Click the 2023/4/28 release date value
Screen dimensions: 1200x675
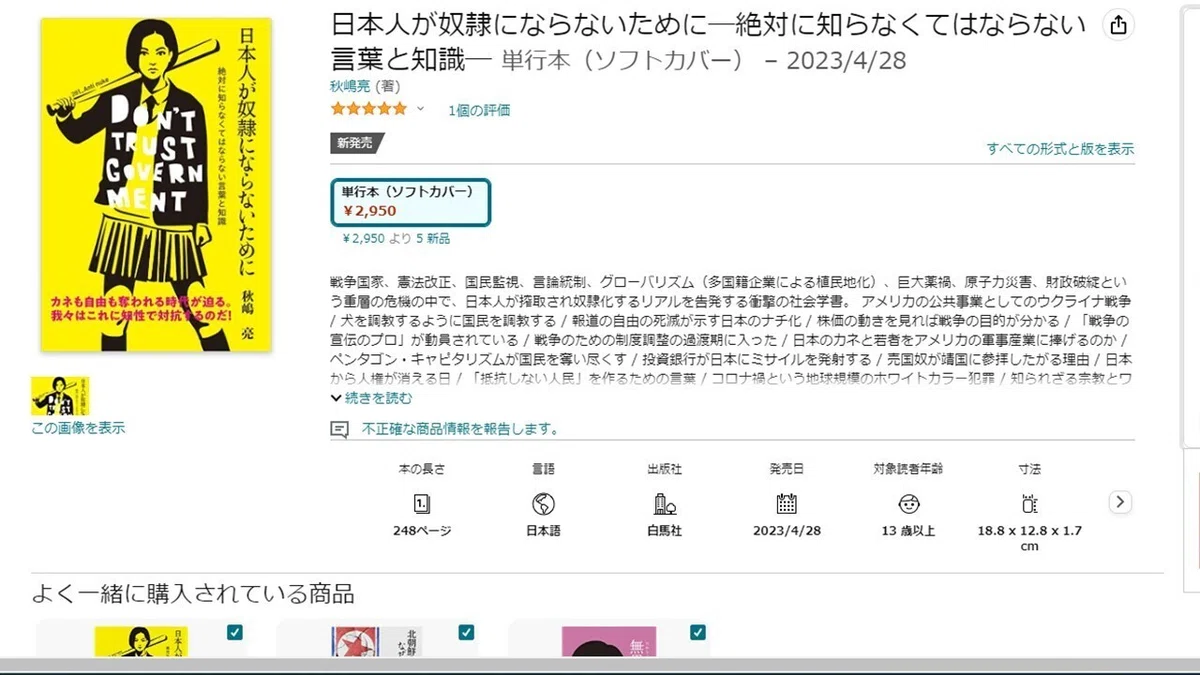click(x=787, y=531)
